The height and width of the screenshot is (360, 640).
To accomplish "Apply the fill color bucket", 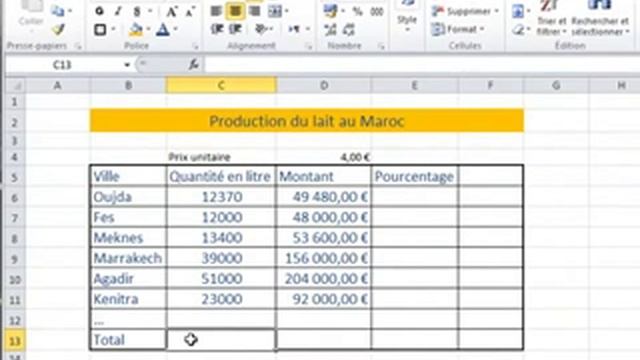I will click(x=136, y=29).
